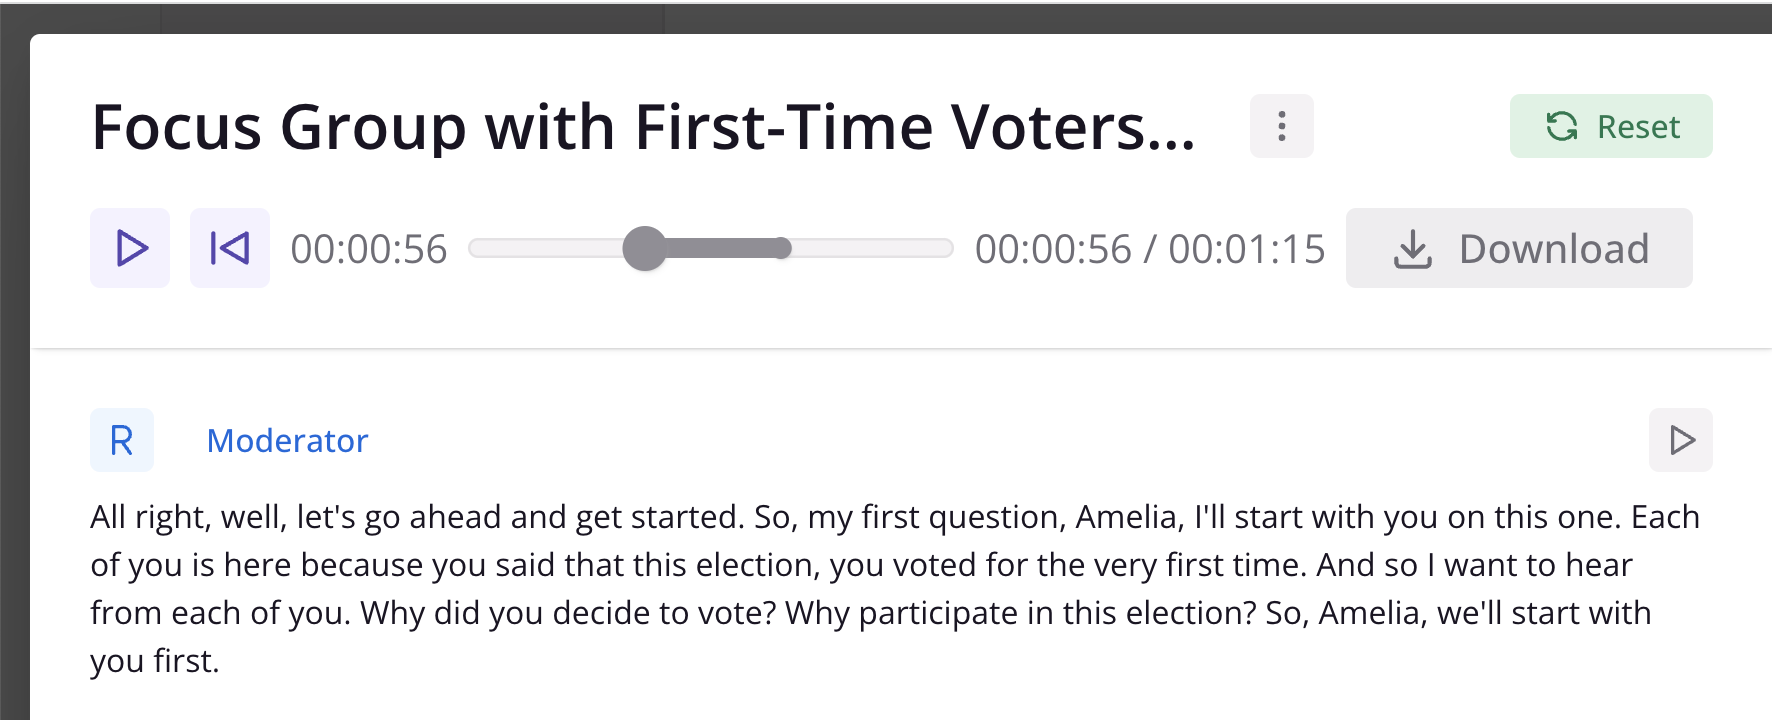
Task: Click the 00:01:15 total duration text
Action: point(1247,249)
